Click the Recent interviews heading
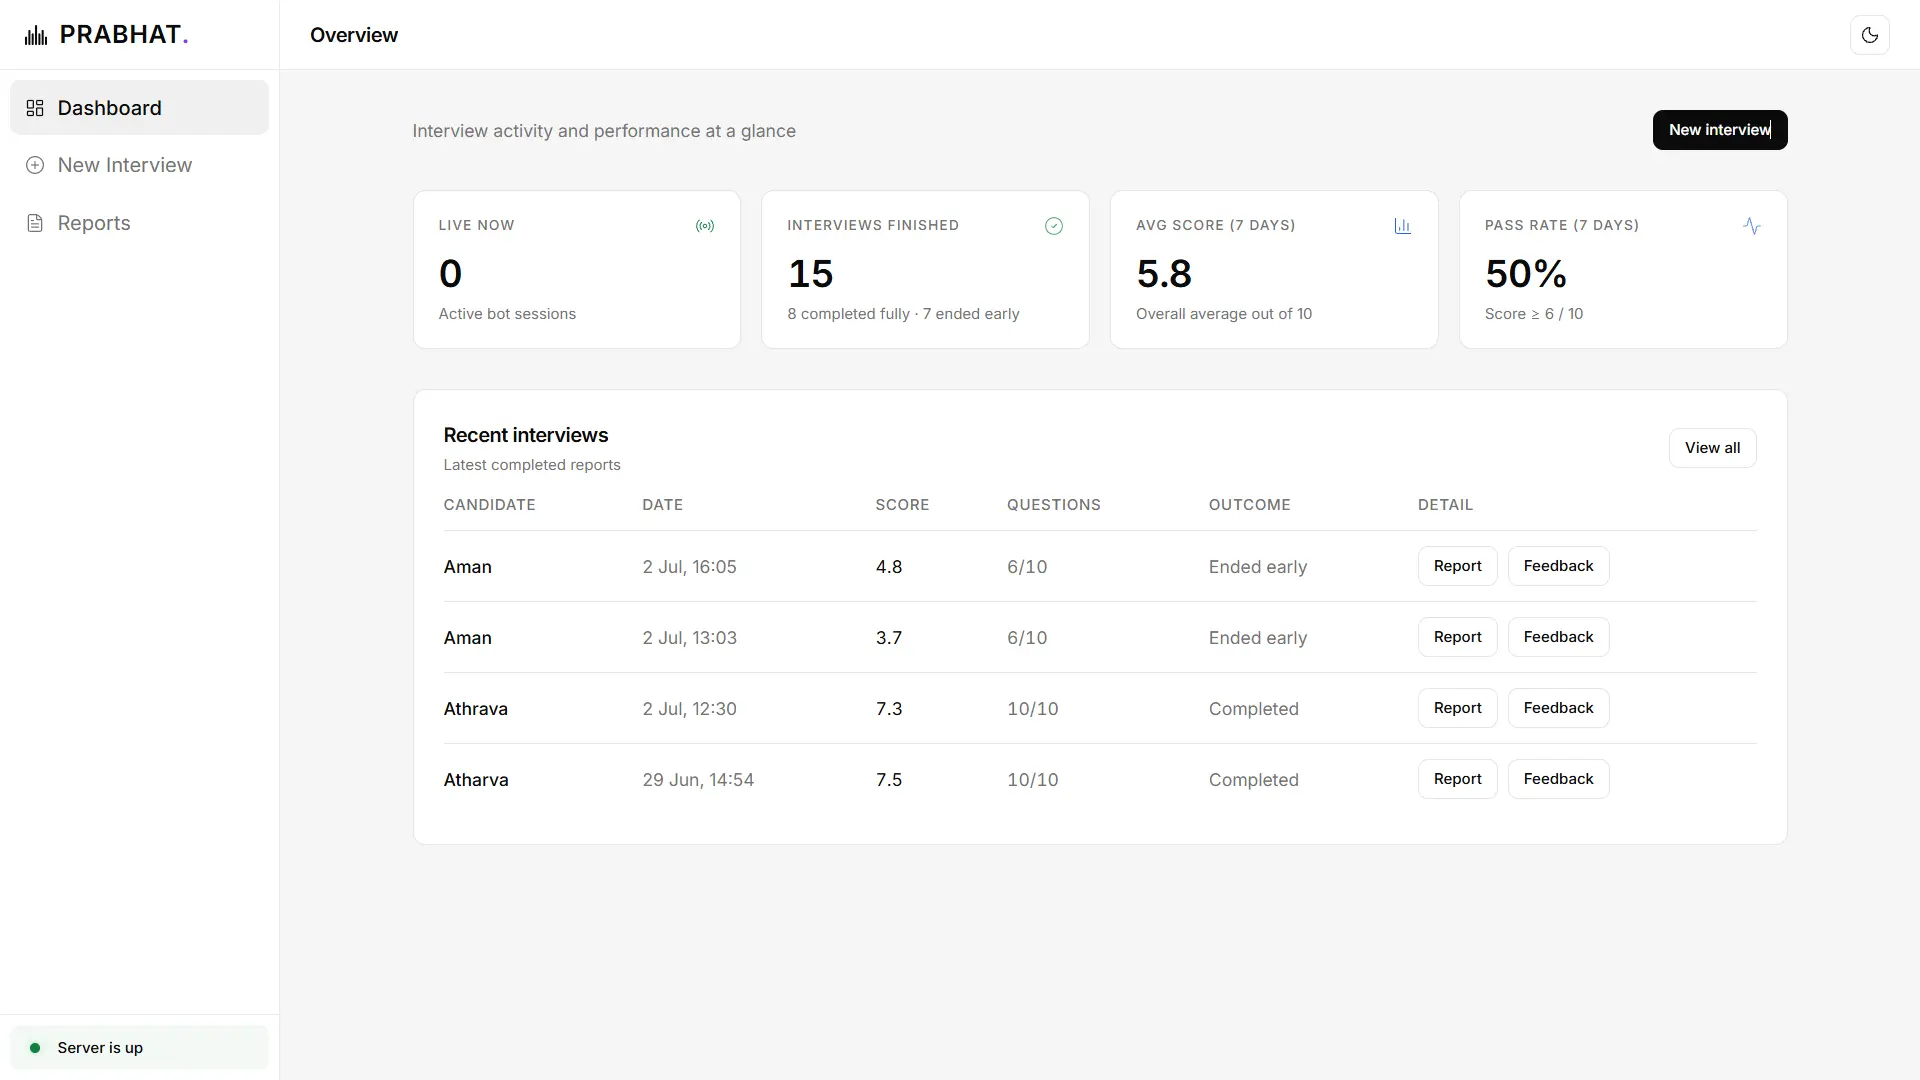1920x1080 pixels. click(526, 435)
